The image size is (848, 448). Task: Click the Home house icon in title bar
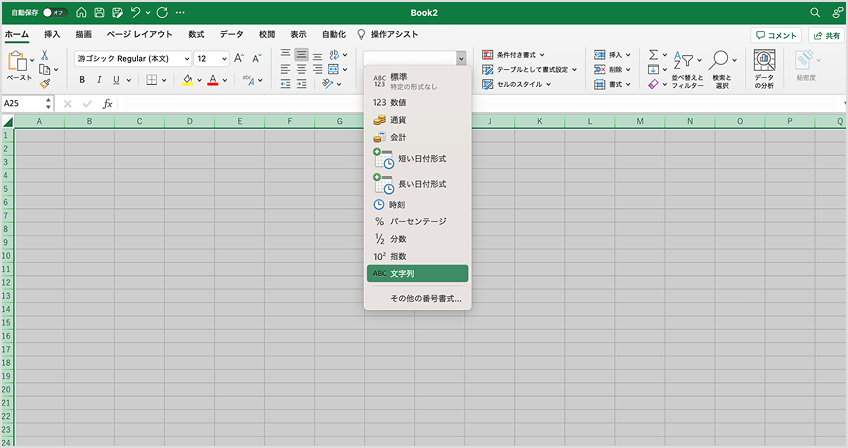tap(81, 12)
